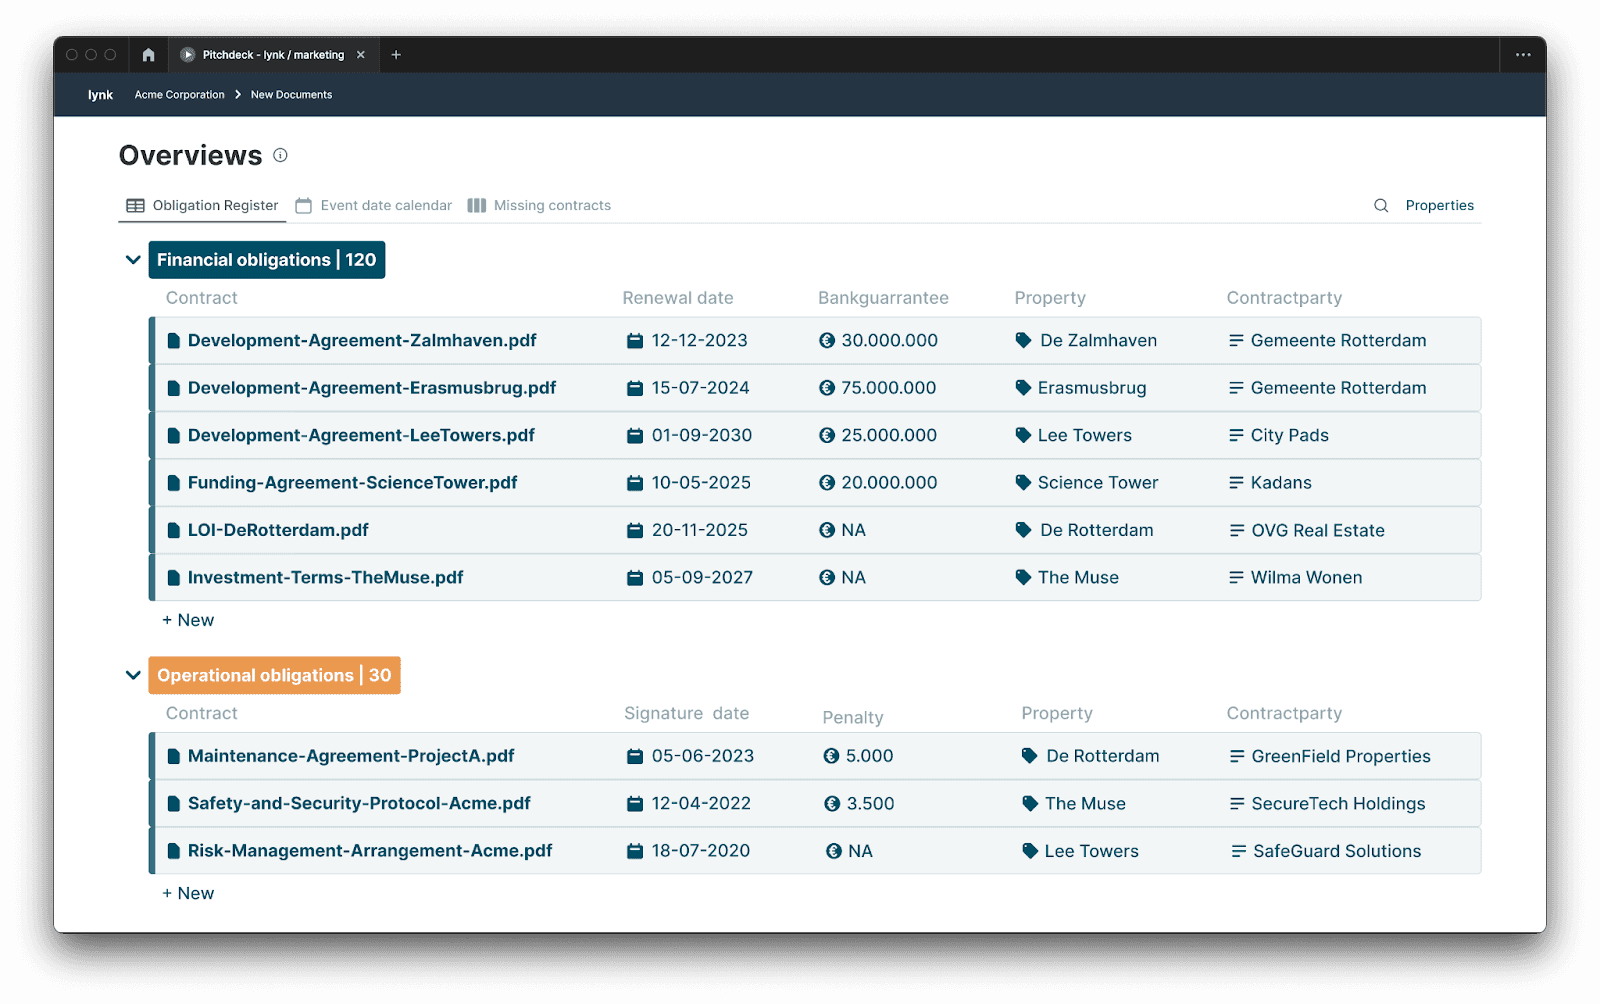Click the 3.500 penalty value

870,804
